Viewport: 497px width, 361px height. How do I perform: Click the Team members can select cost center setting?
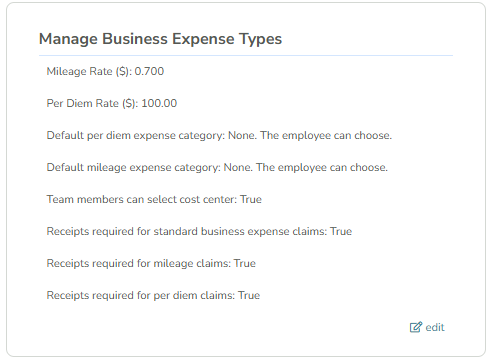point(154,199)
